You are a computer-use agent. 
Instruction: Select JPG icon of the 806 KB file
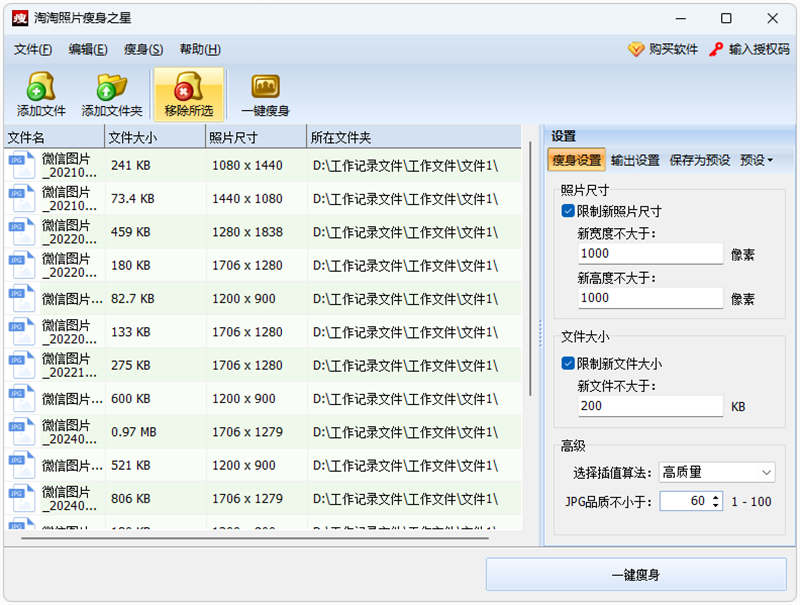[21, 498]
